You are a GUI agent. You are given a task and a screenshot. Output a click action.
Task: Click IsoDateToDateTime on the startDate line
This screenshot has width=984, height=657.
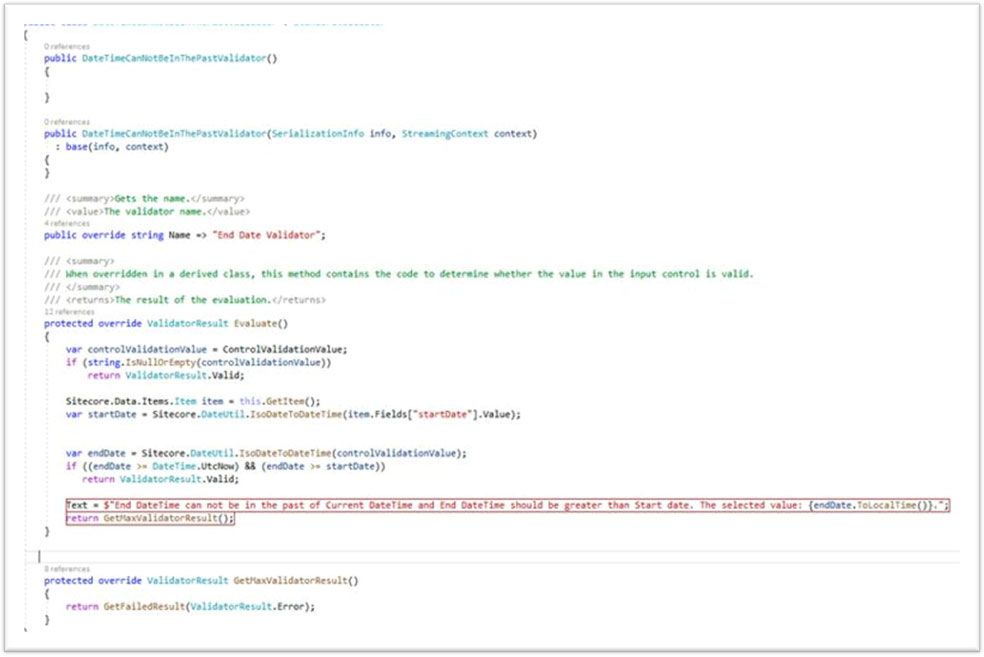pyautogui.click(x=298, y=415)
